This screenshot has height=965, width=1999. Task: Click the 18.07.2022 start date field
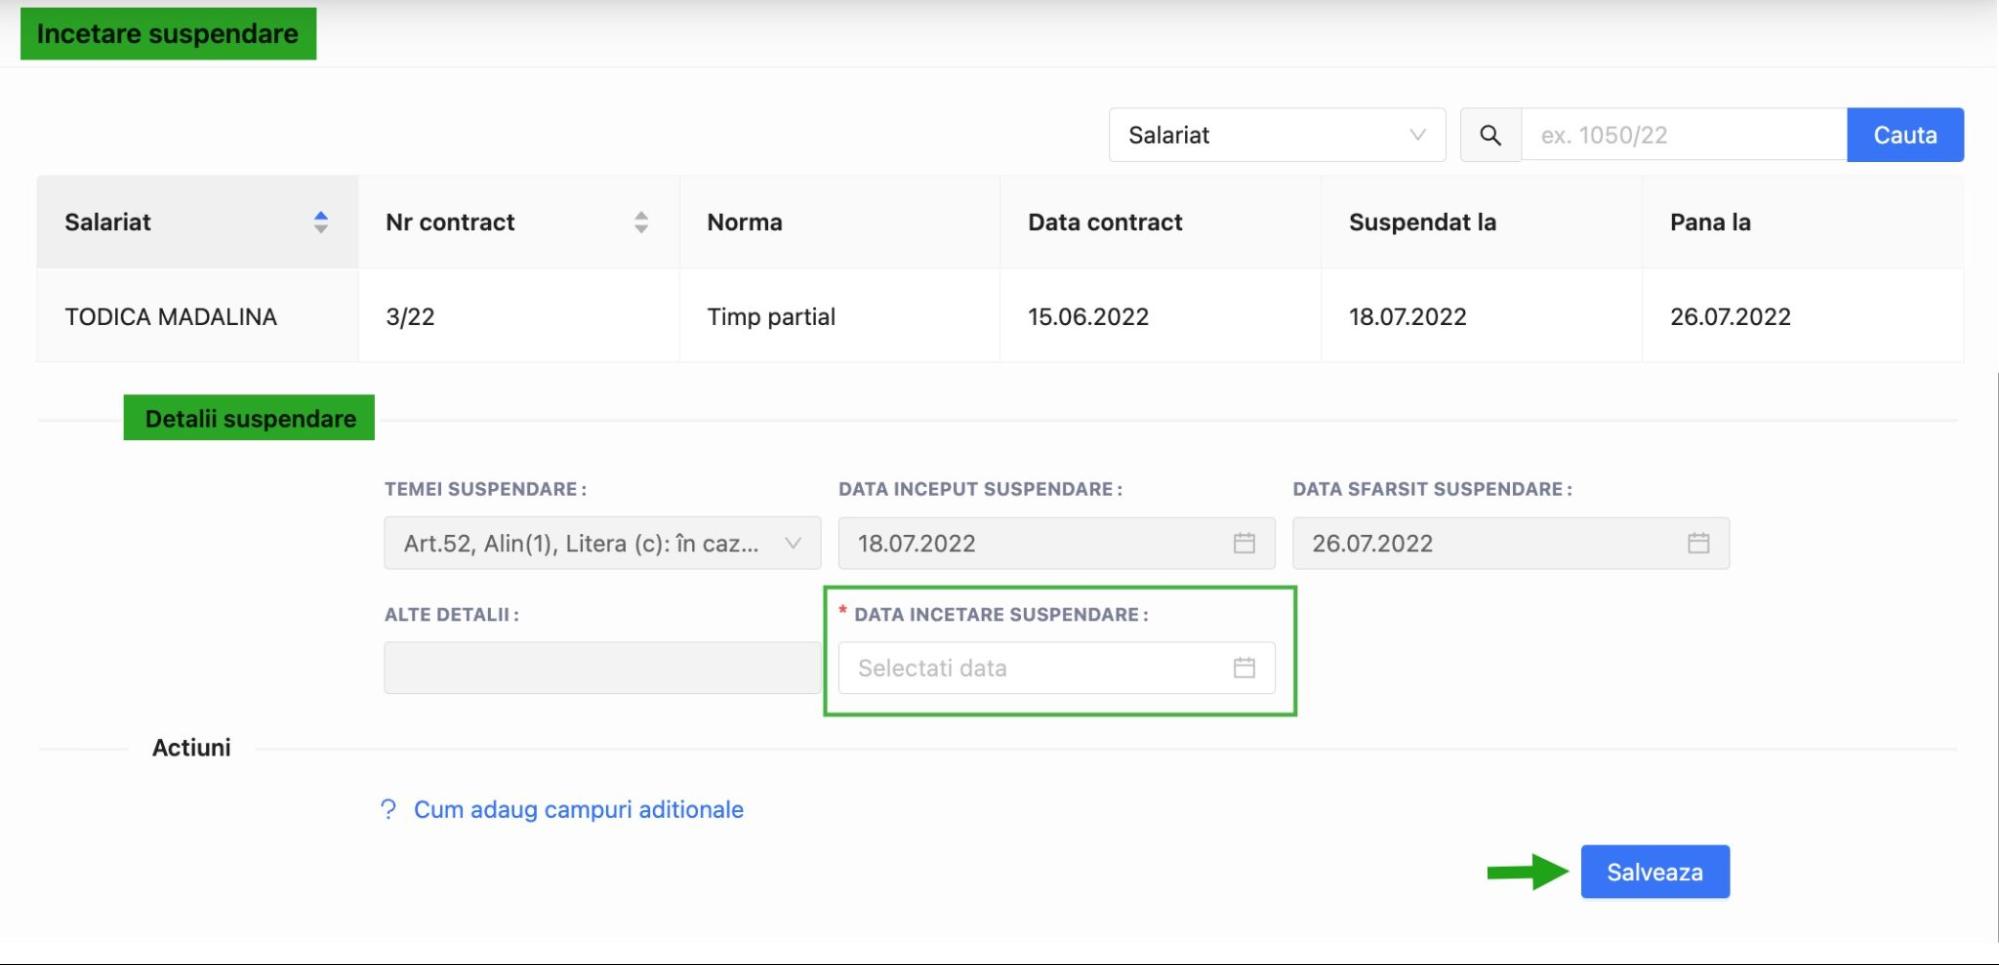click(1056, 543)
